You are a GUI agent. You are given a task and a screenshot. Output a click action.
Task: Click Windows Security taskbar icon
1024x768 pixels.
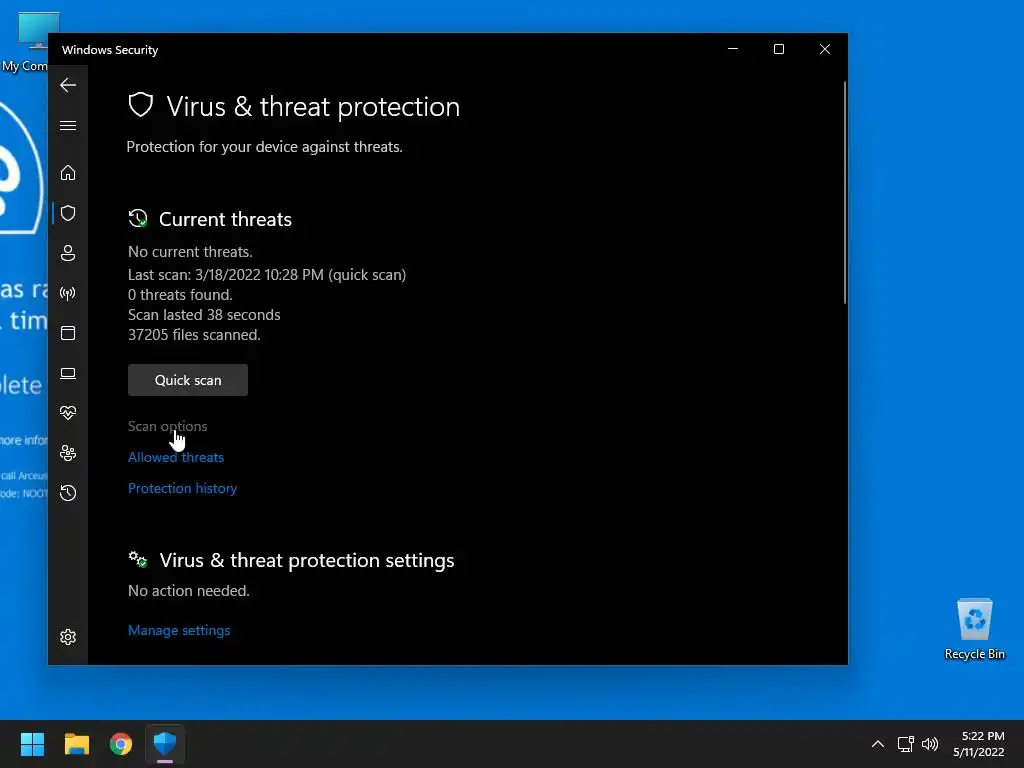pyautogui.click(x=165, y=744)
